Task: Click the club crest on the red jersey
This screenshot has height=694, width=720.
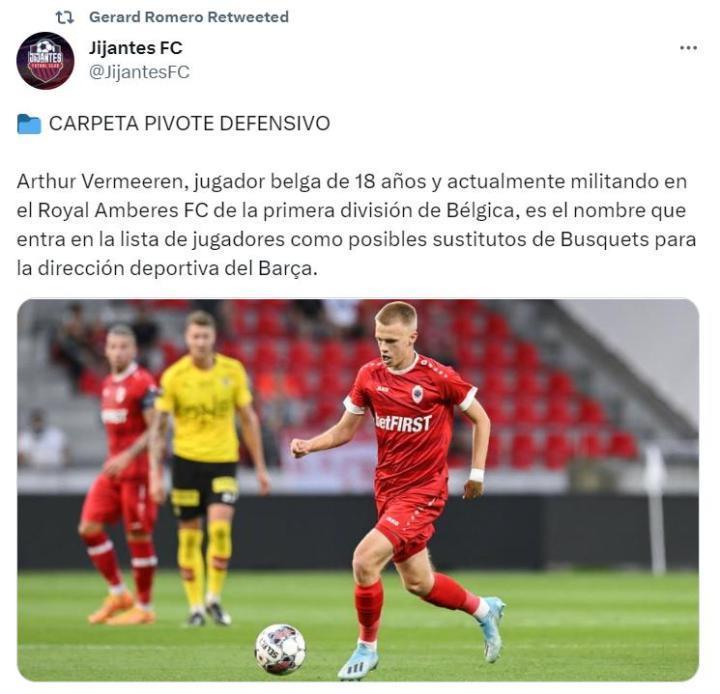Action: pos(417,395)
